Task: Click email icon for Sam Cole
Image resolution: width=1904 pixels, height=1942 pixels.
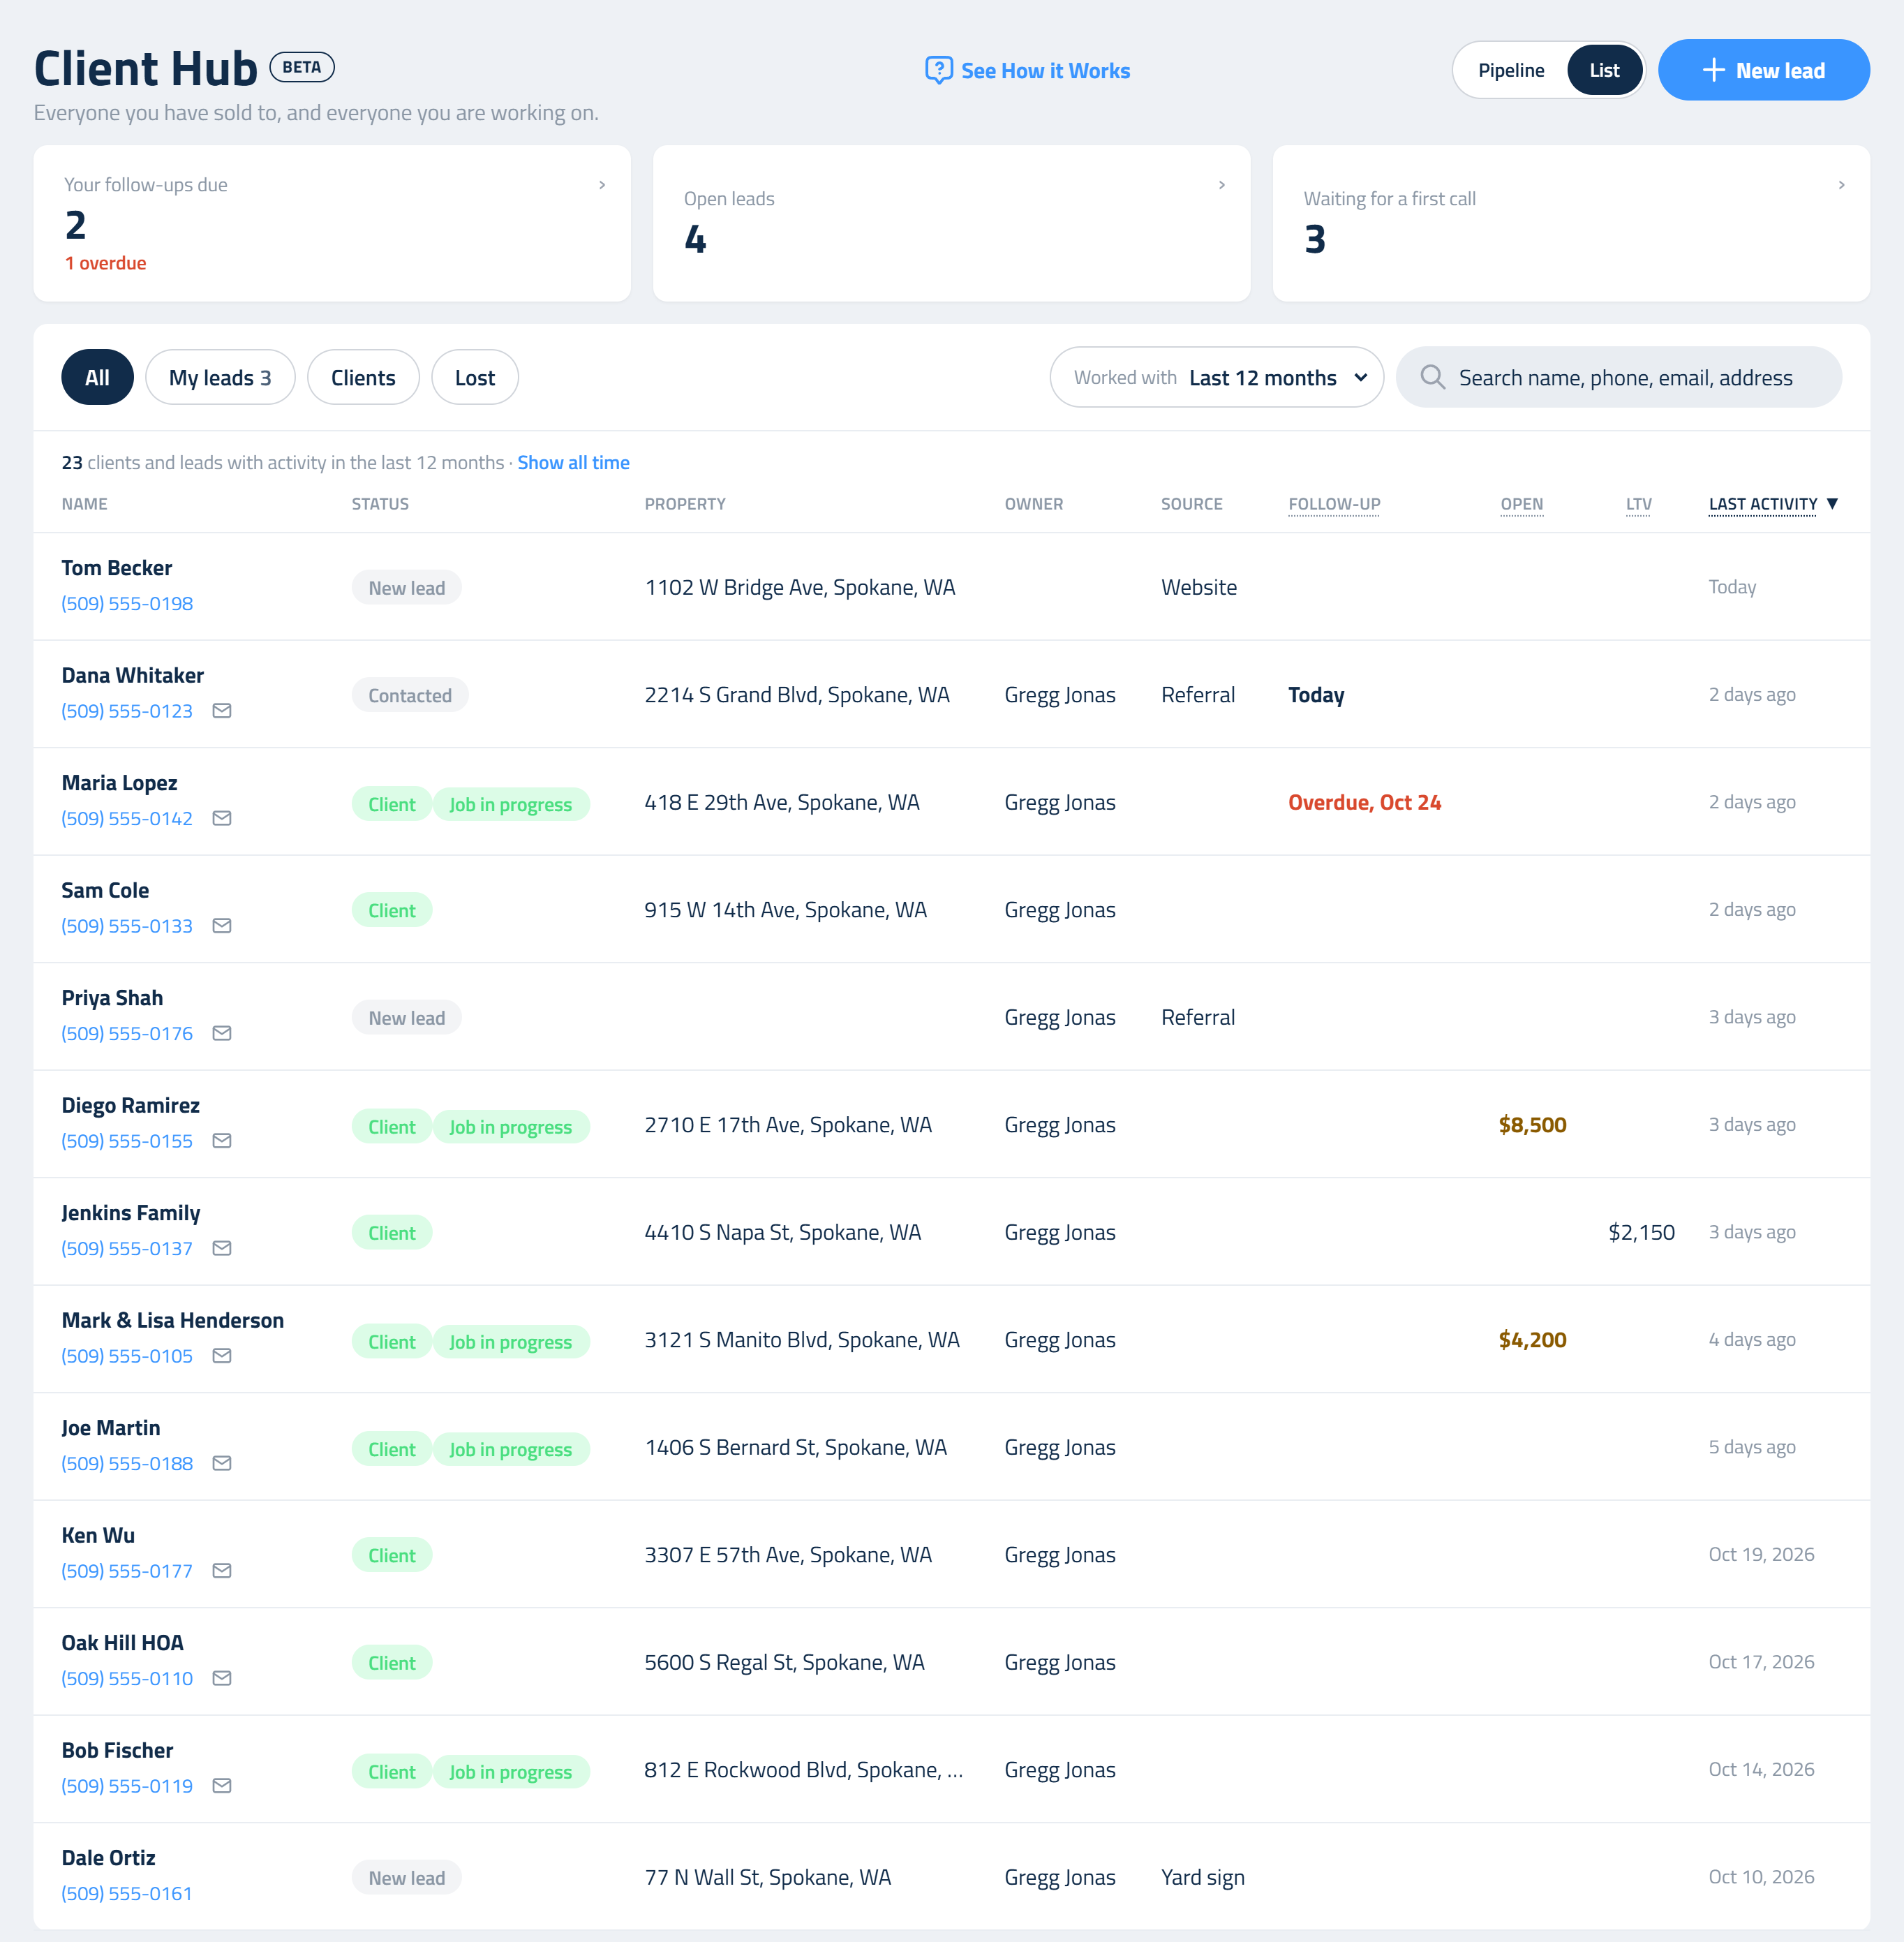Action: click(x=222, y=926)
